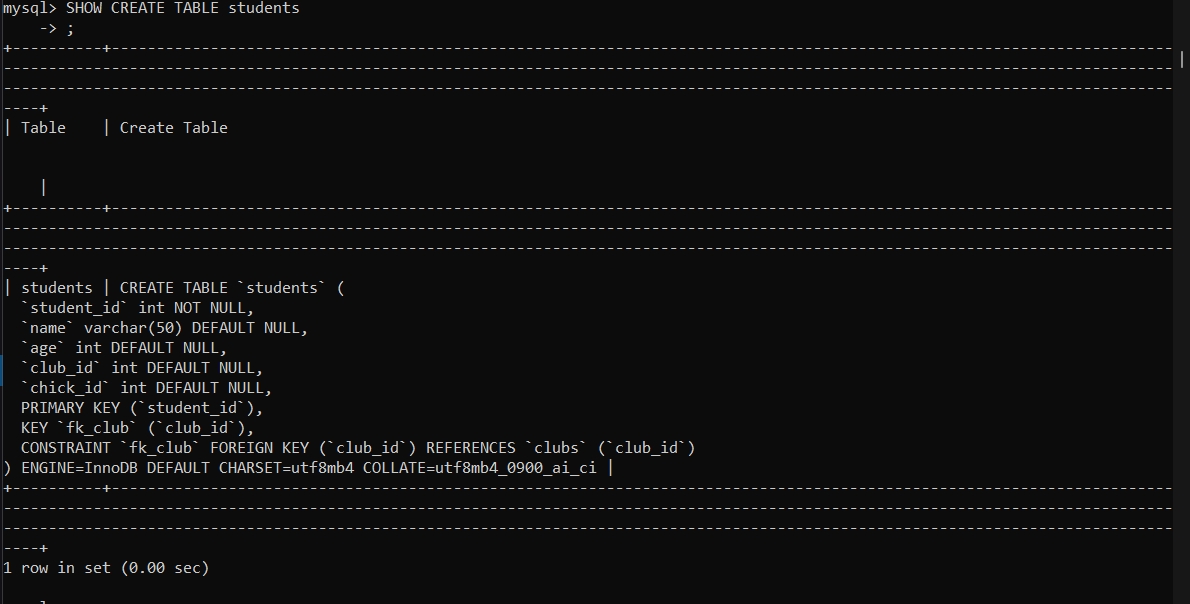This screenshot has width=1190, height=604.
Task: Click the "Table" column header
Action: point(43,128)
